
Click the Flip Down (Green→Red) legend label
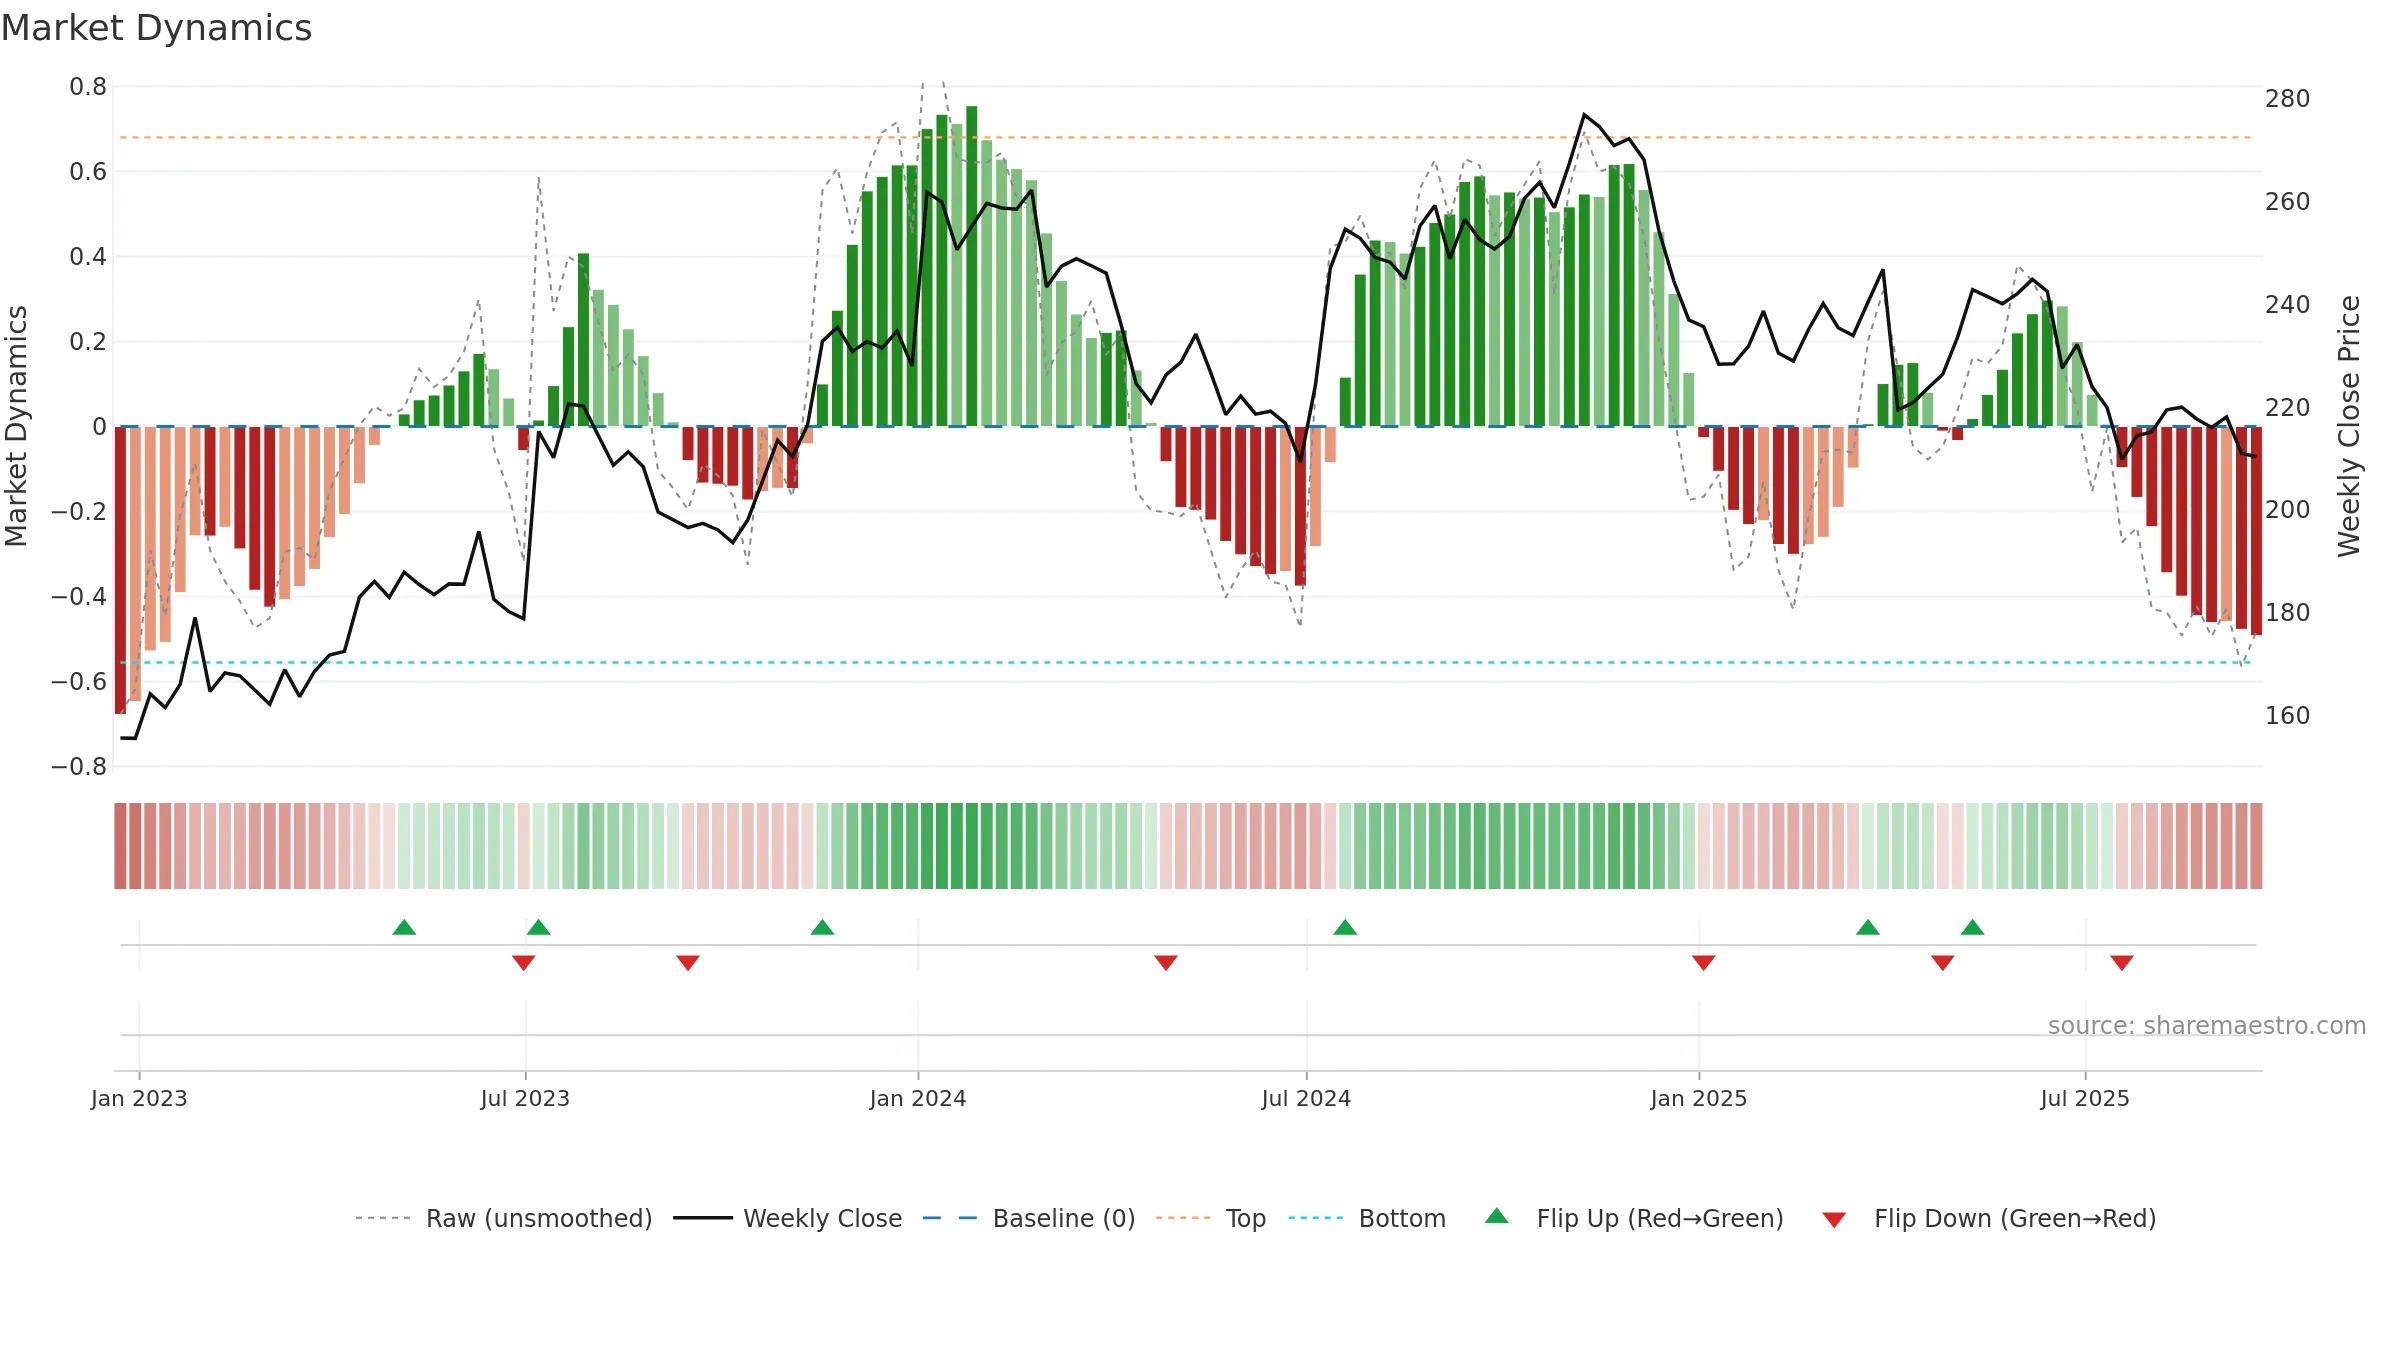pyautogui.click(x=2015, y=1218)
